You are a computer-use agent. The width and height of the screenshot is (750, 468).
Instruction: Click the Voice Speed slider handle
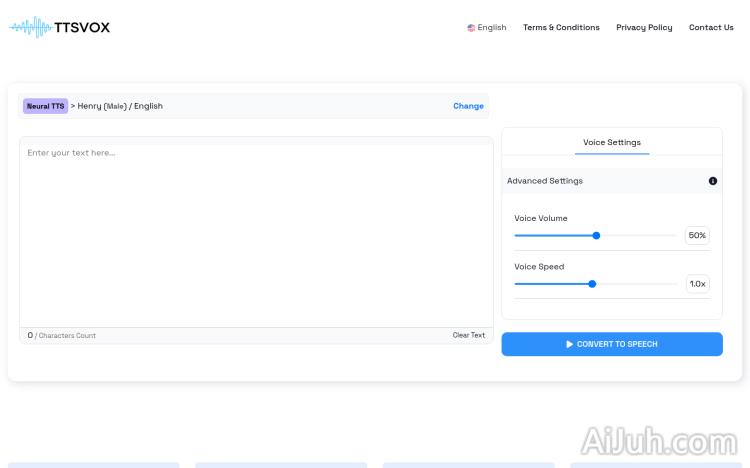(592, 284)
